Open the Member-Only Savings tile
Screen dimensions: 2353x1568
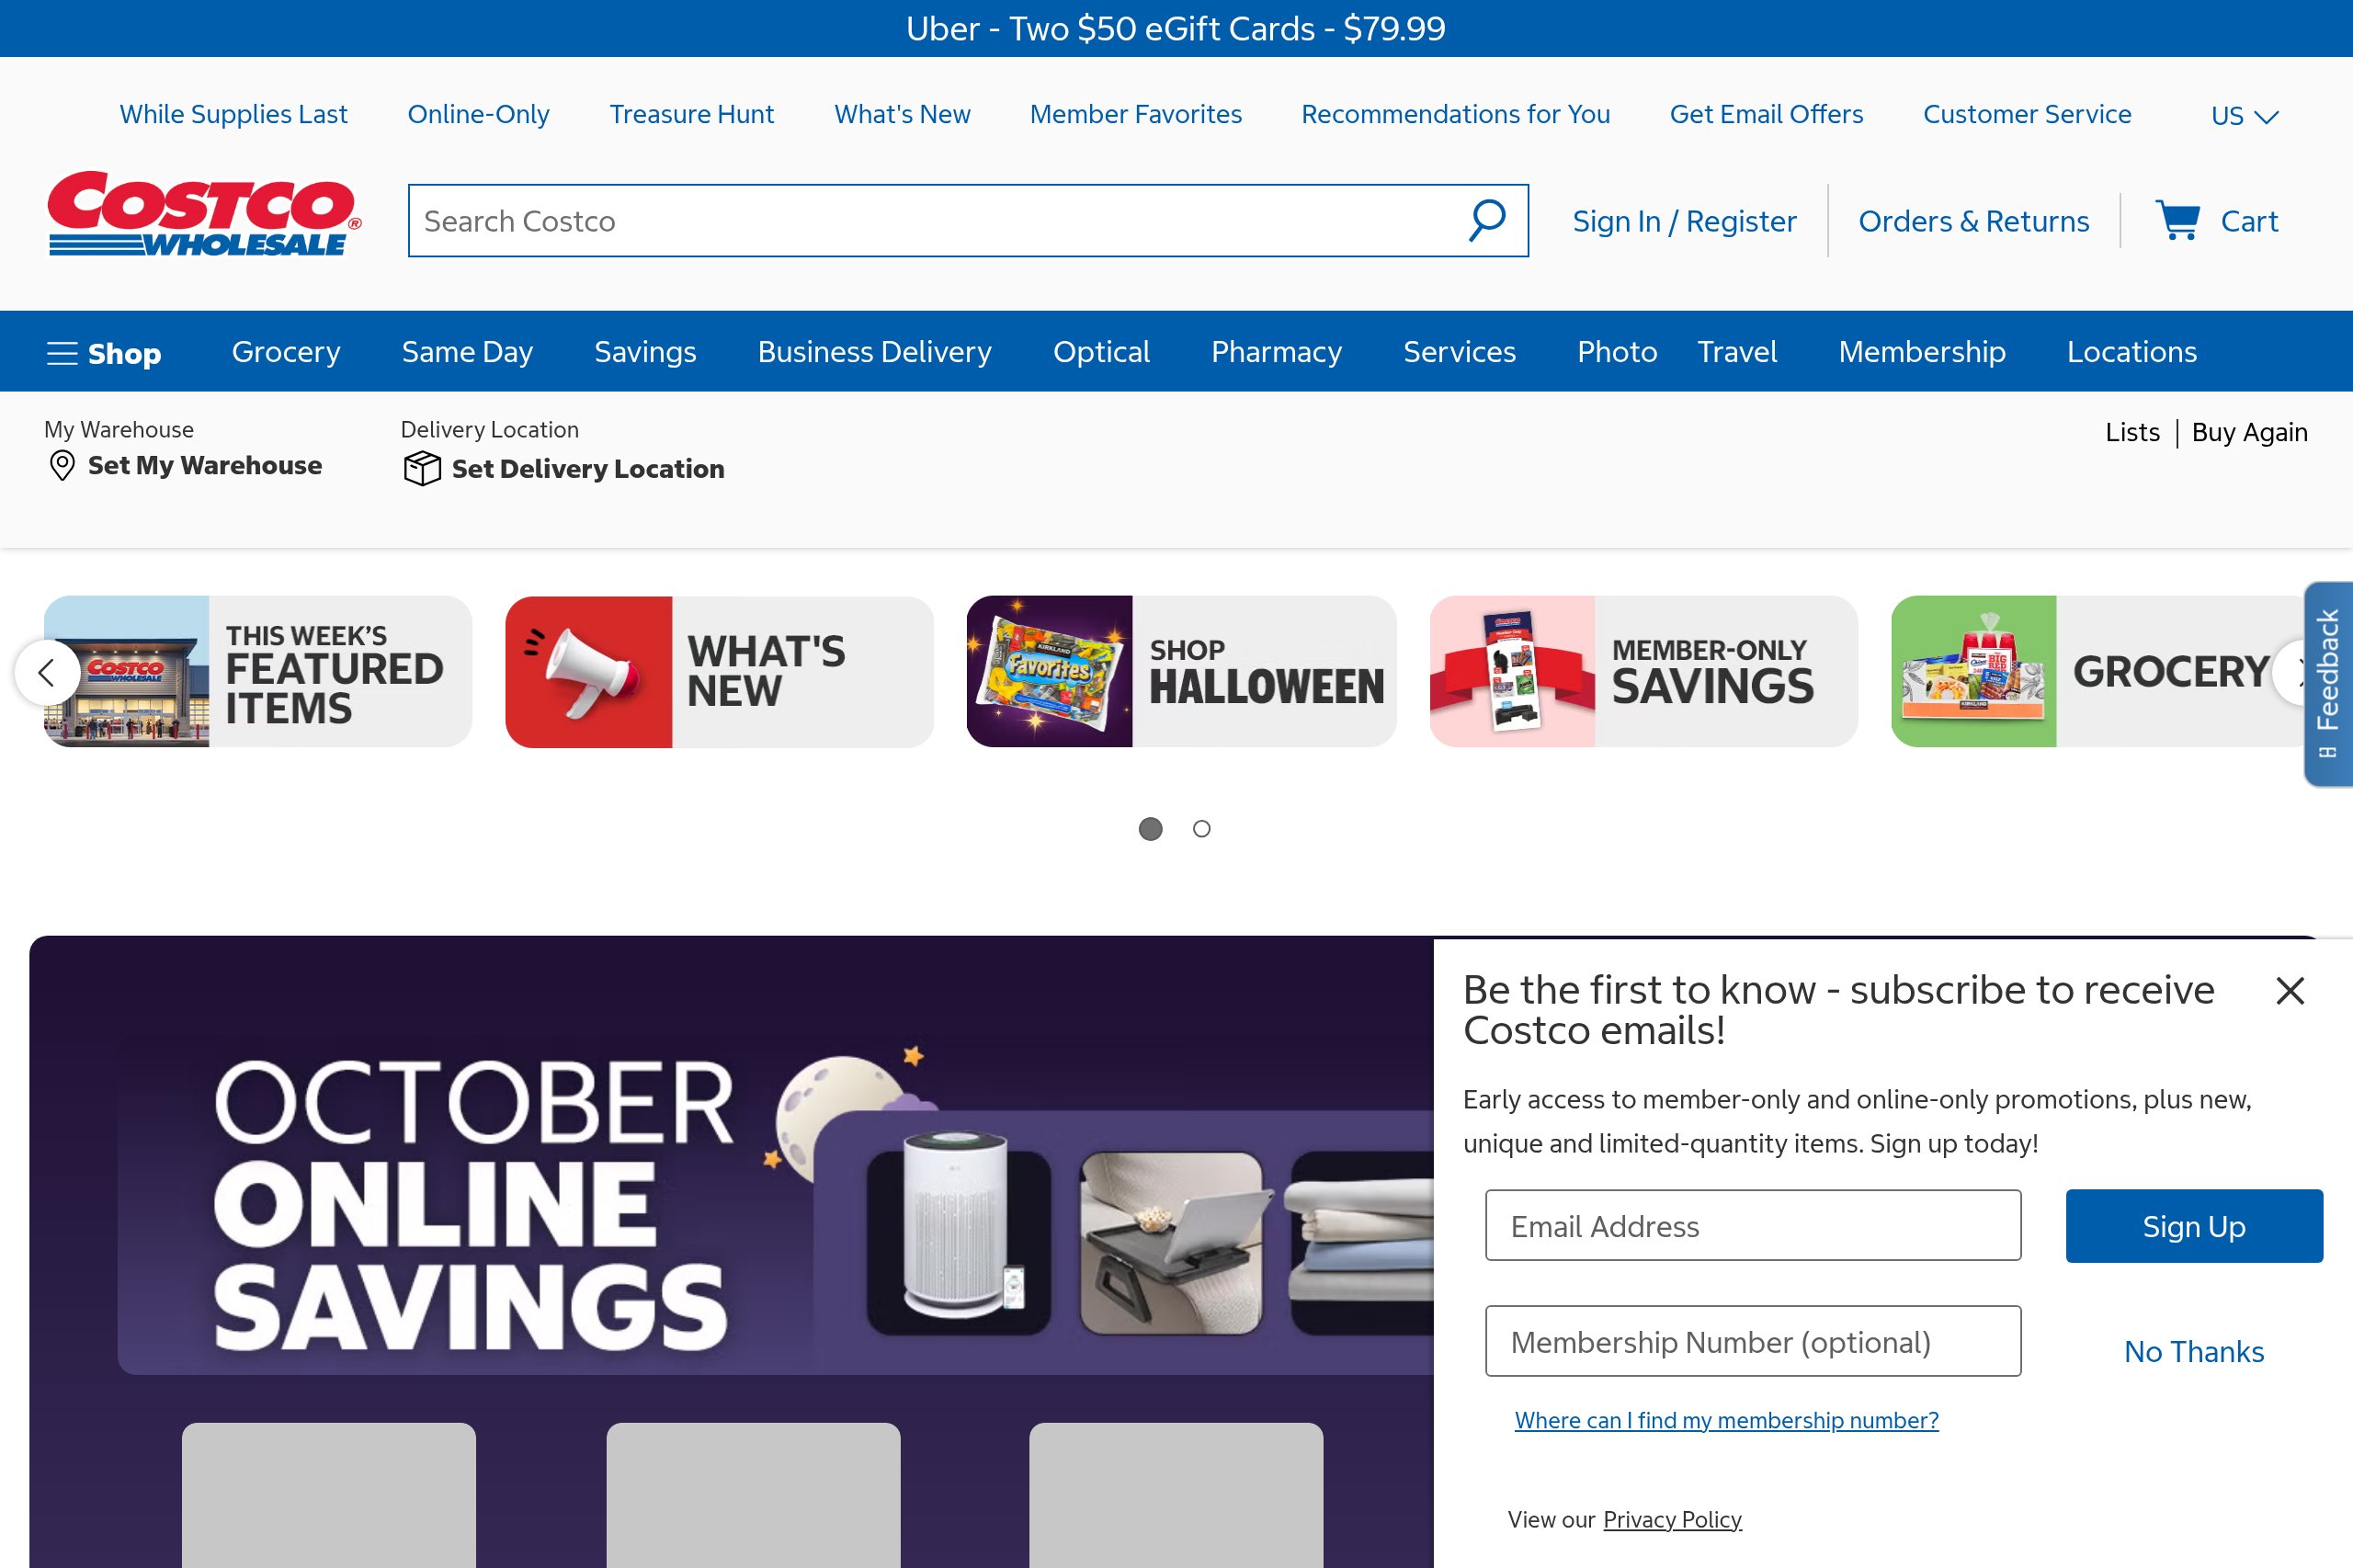(x=1644, y=672)
